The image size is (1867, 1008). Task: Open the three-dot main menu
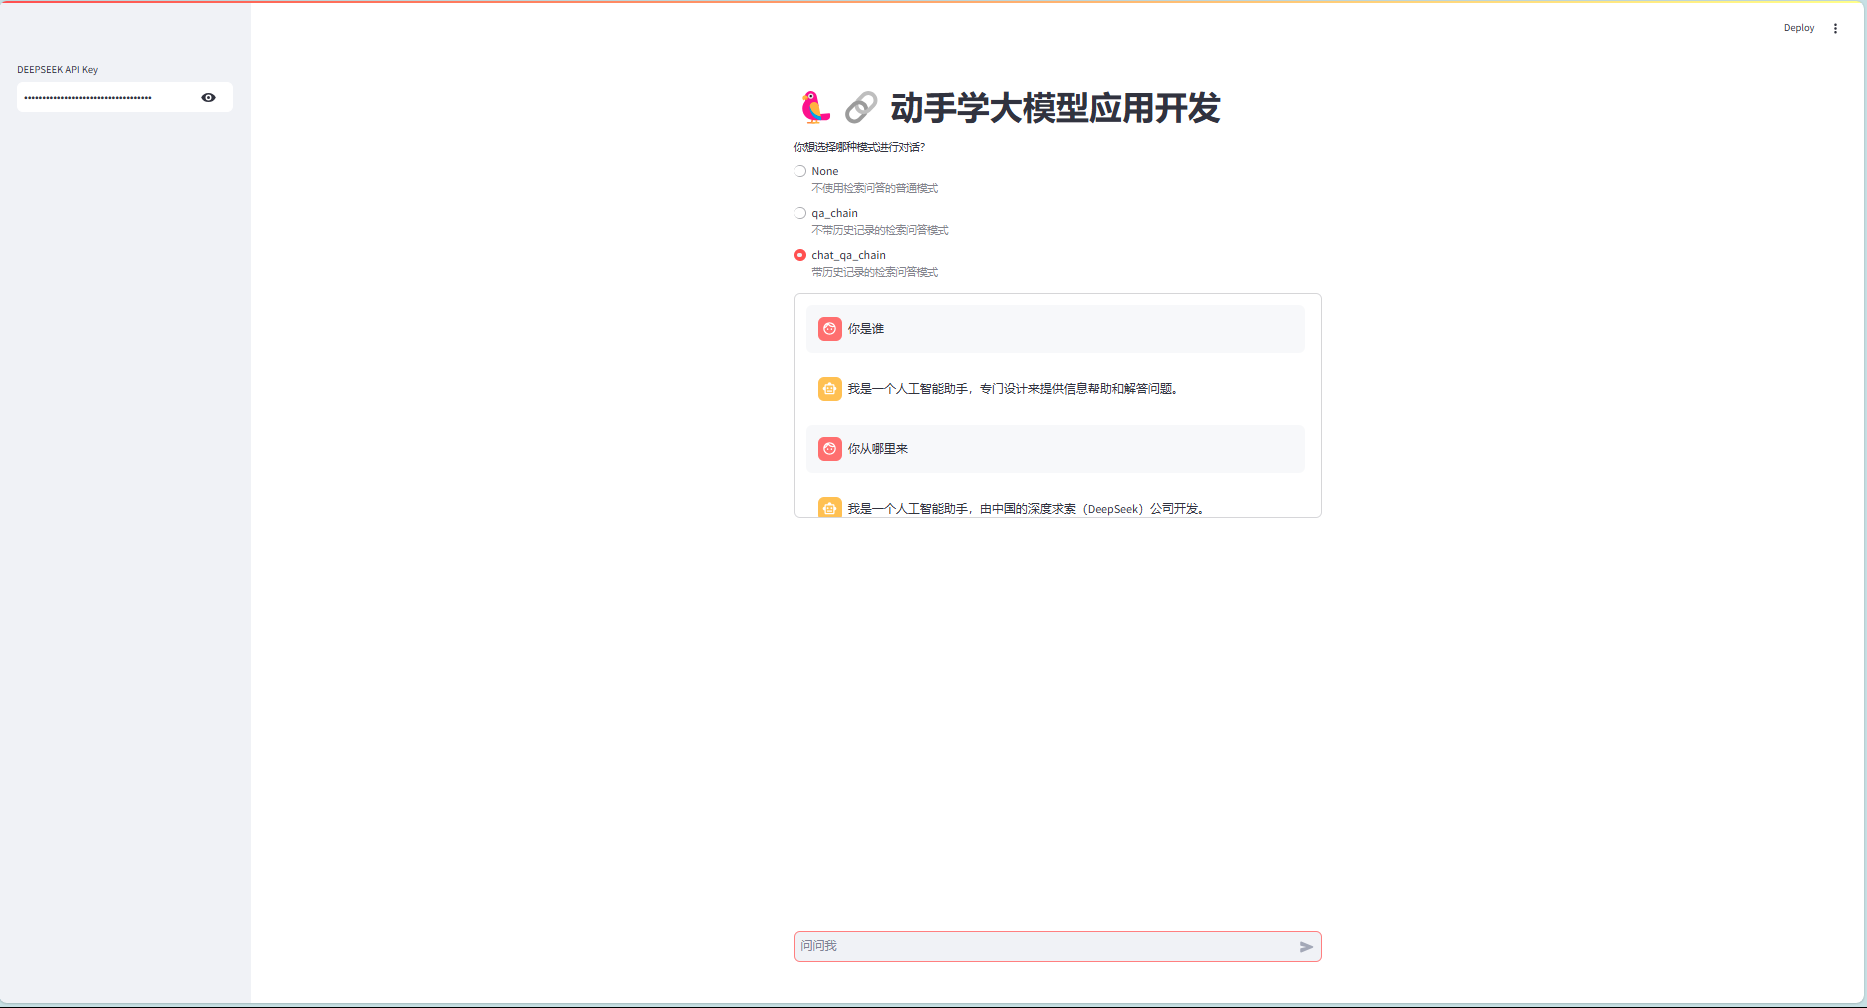(1835, 29)
